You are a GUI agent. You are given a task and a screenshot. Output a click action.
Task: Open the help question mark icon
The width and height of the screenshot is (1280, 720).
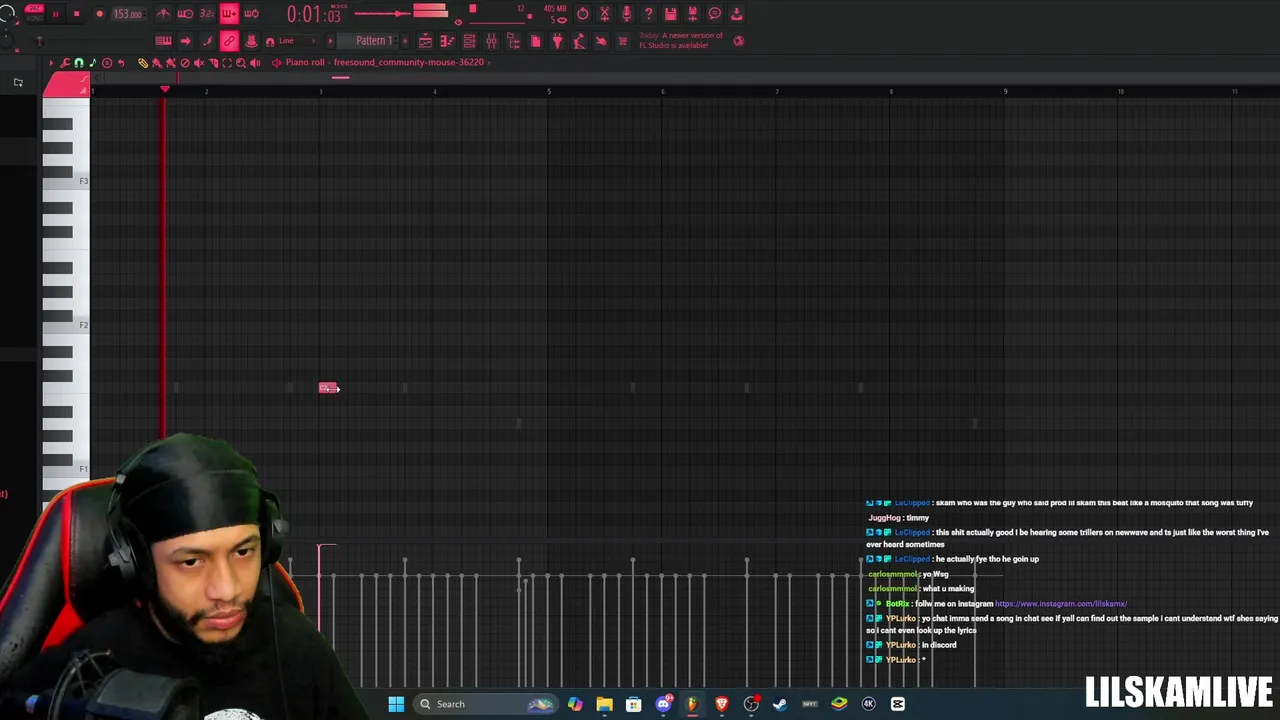pyautogui.click(x=649, y=14)
